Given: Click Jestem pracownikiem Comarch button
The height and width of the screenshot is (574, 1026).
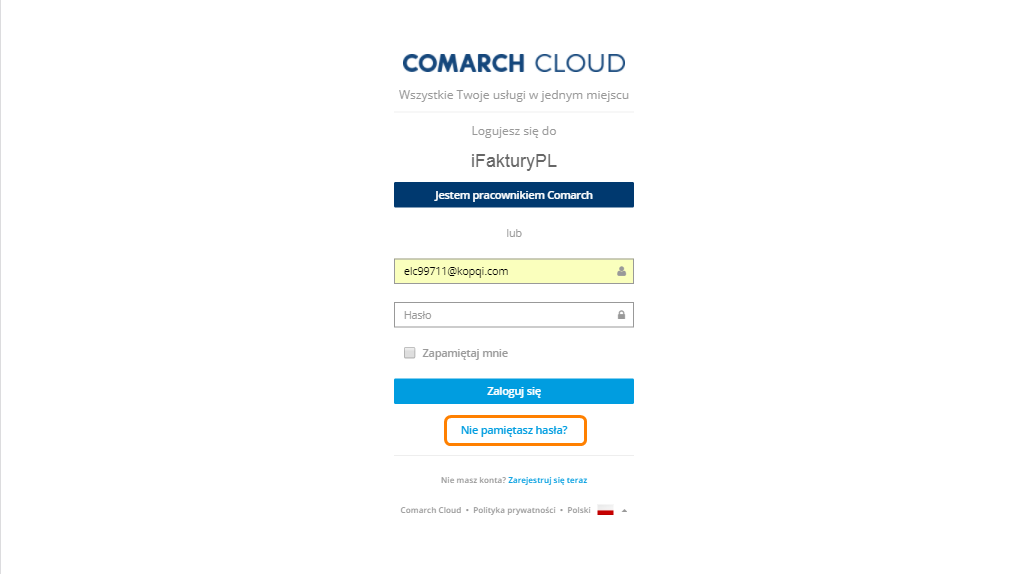Looking at the screenshot, I should [x=514, y=195].
